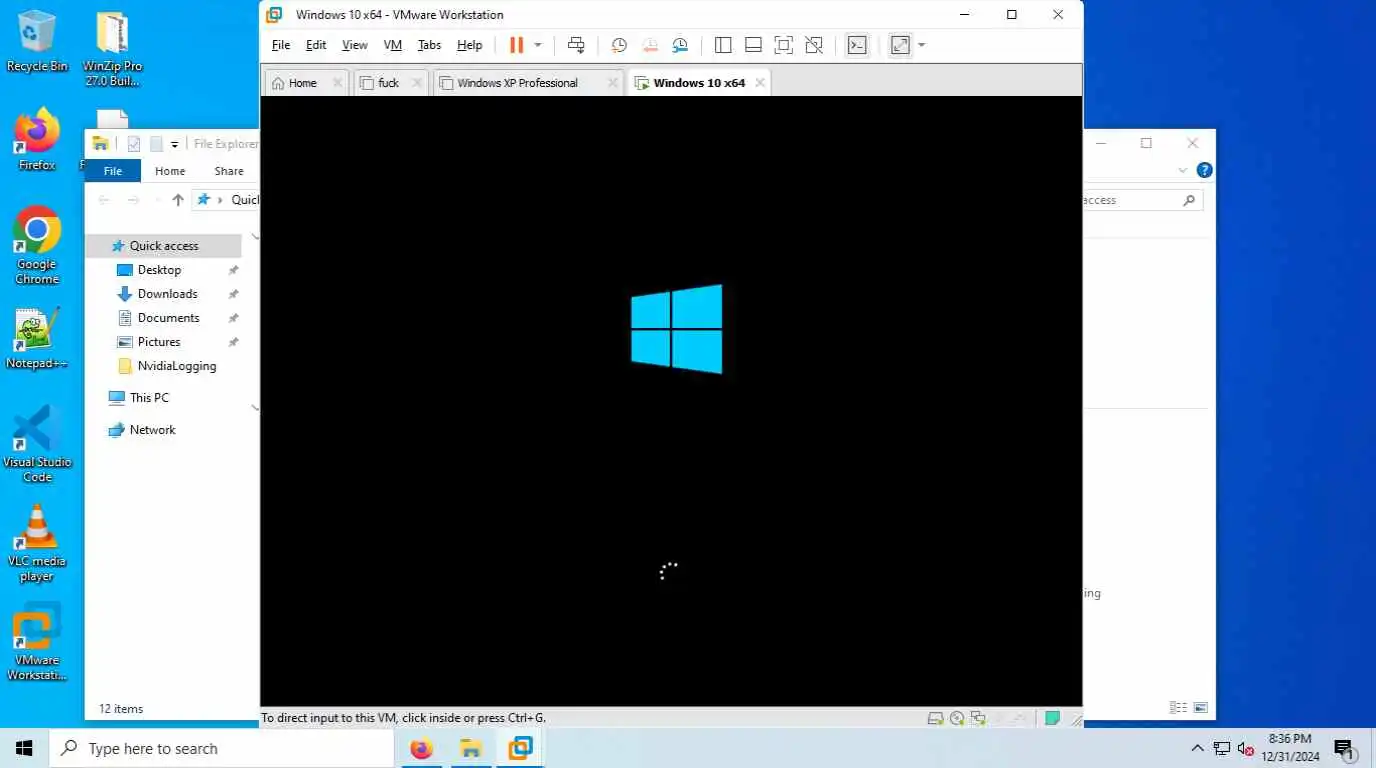
Task: Click the CD/DVD drive status icon
Action: pyautogui.click(x=957, y=718)
